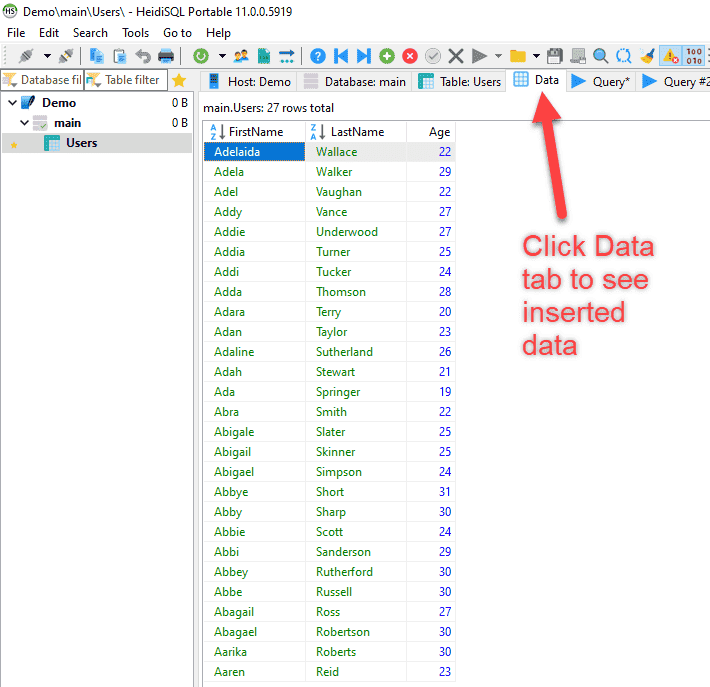Select the Users table in tree

click(x=82, y=143)
